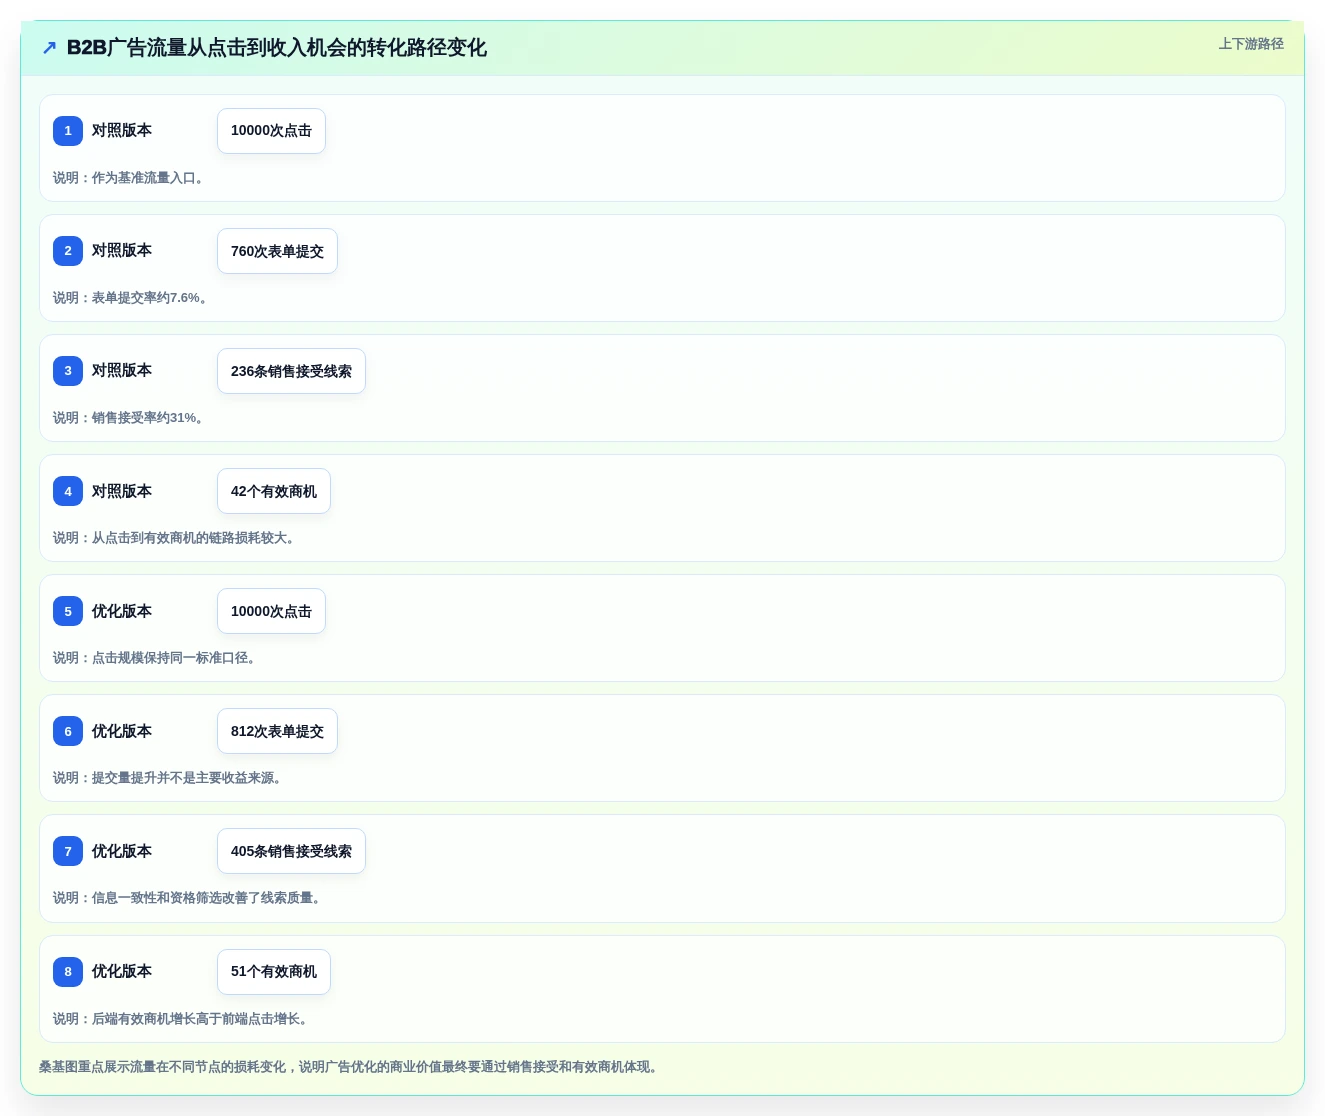This screenshot has height=1116, width=1325.
Task: Click step badge number 2
Action: (x=68, y=251)
